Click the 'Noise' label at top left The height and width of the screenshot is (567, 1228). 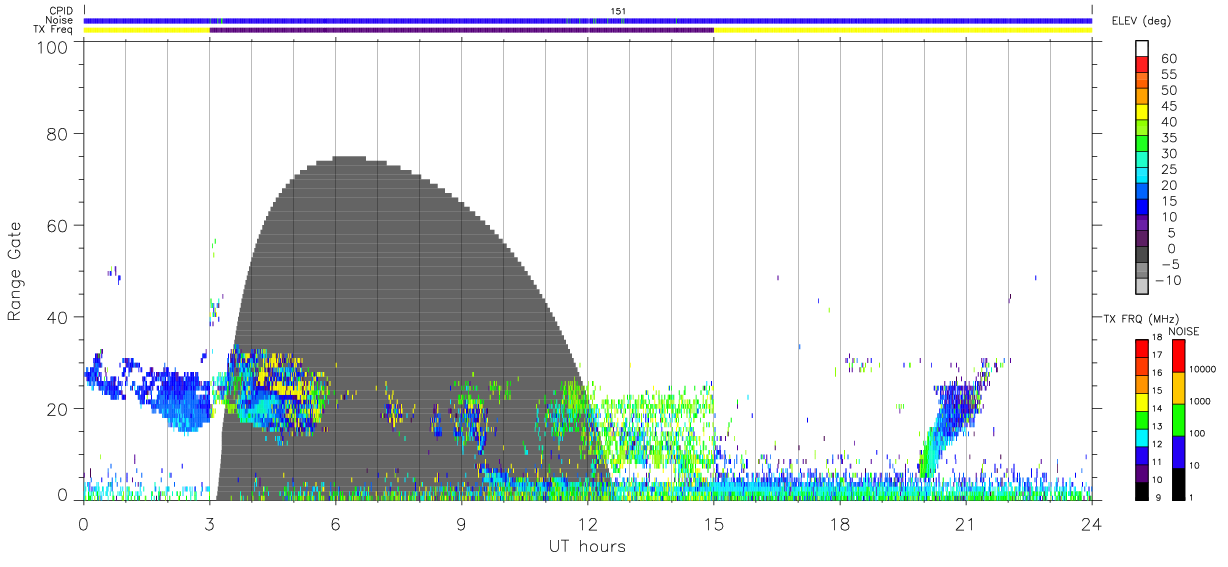click(60, 20)
